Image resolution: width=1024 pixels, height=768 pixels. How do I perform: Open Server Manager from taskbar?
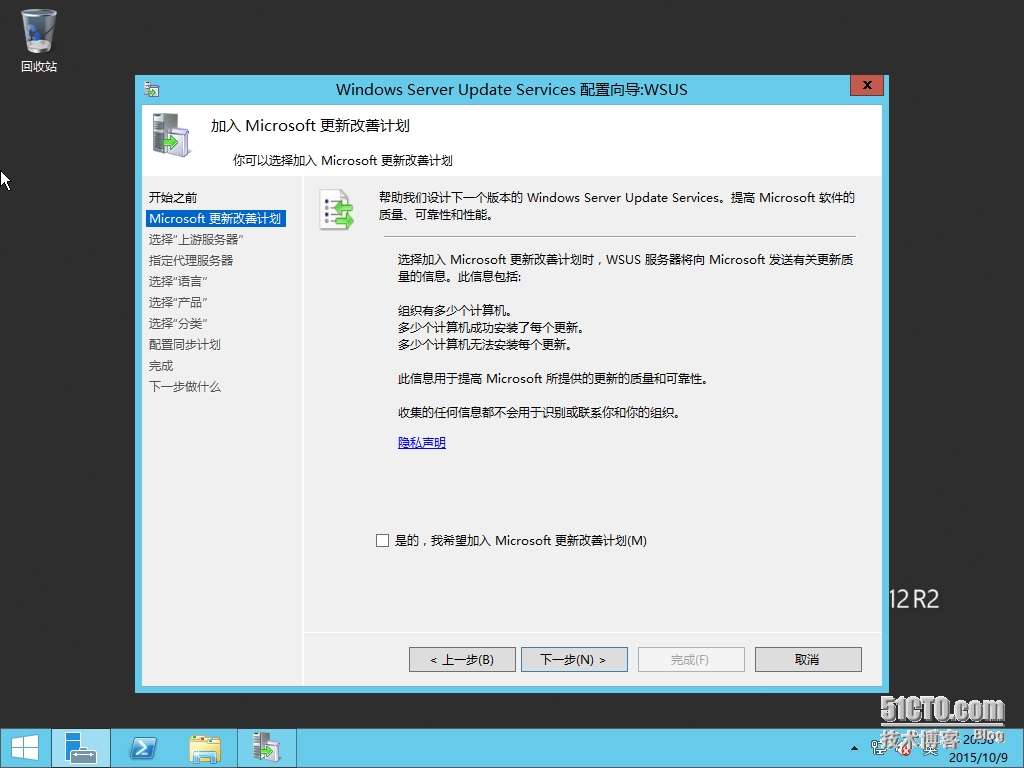[81, 748]
